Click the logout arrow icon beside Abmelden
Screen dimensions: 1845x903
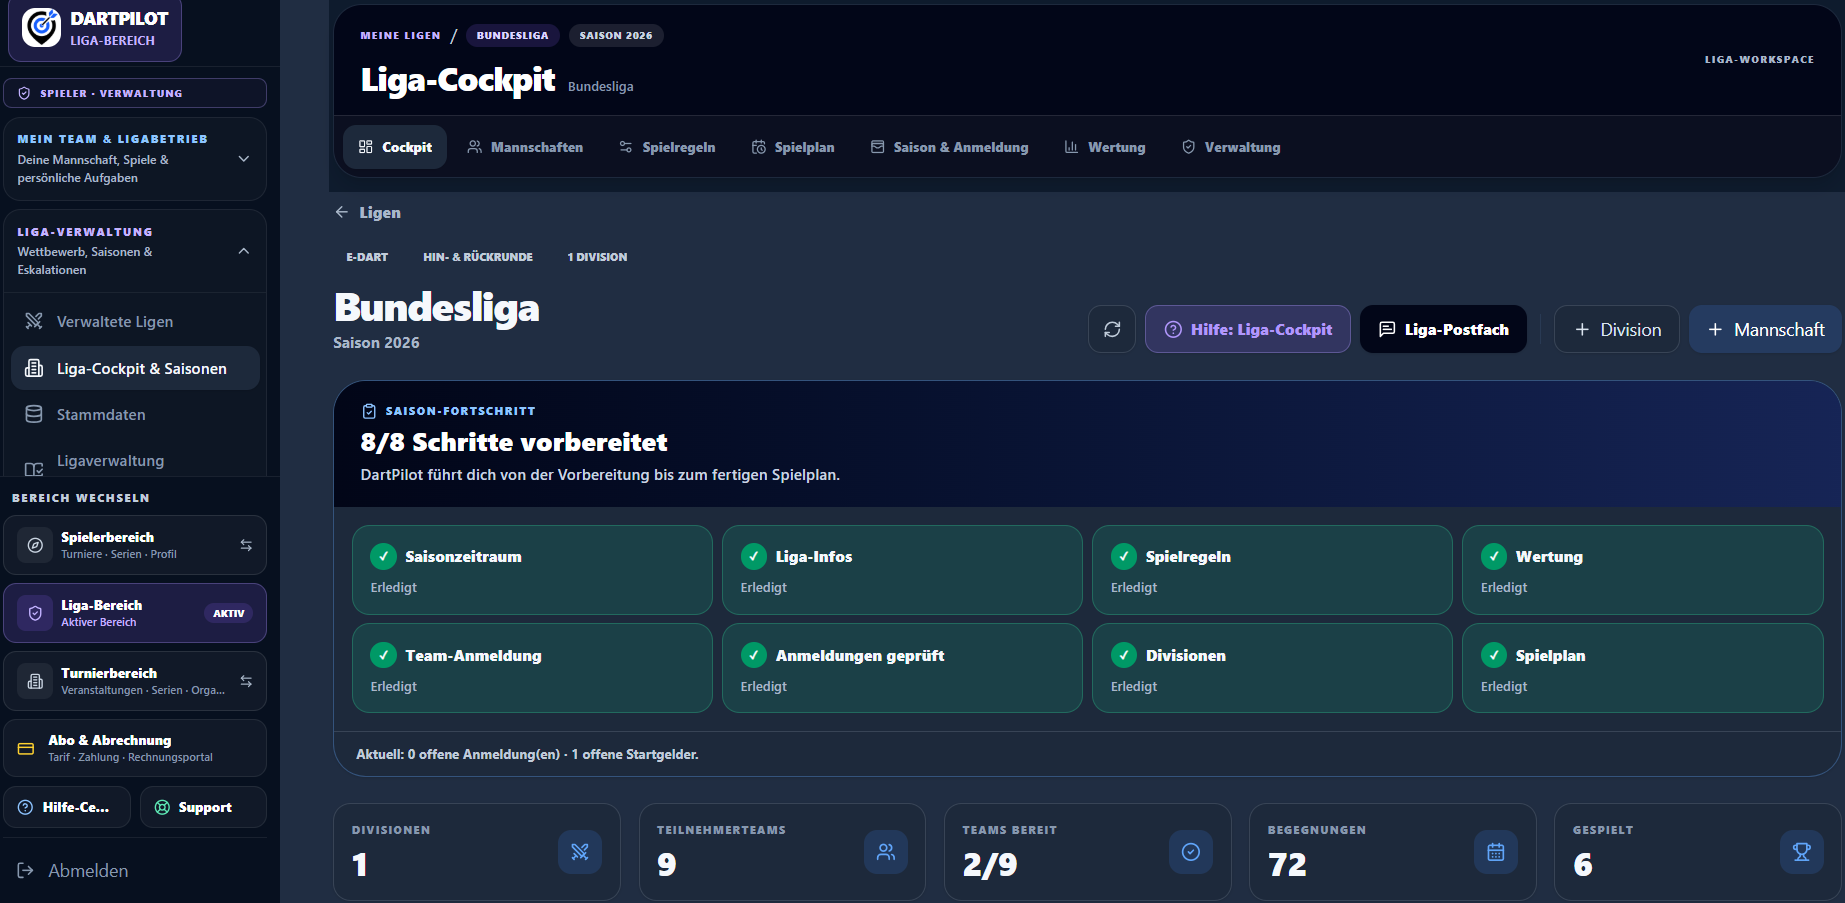pyautogui.click(x=26, y=871)
